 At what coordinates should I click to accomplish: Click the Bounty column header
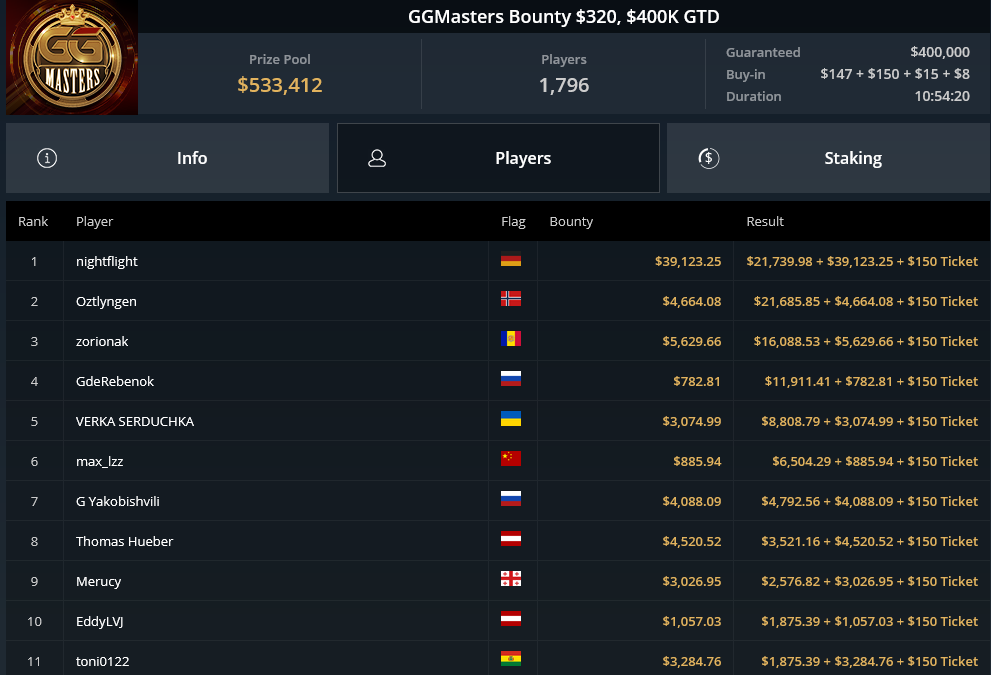571,222
